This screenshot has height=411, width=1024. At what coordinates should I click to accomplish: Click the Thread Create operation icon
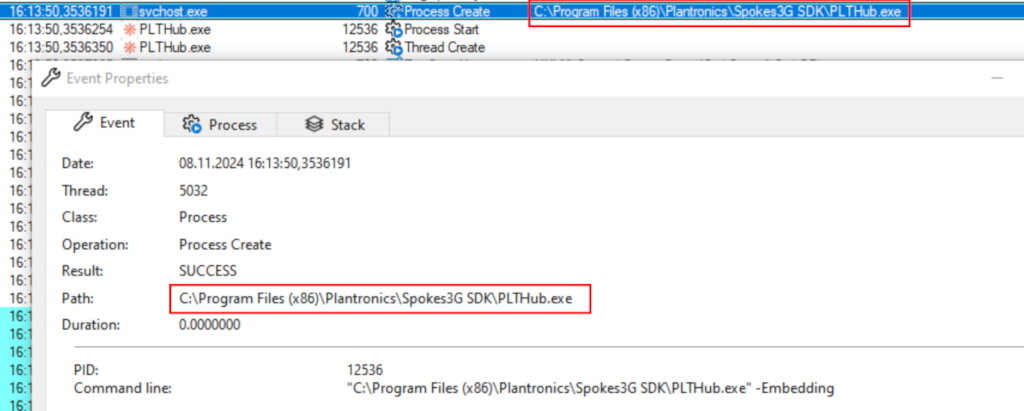click(394, 47)
